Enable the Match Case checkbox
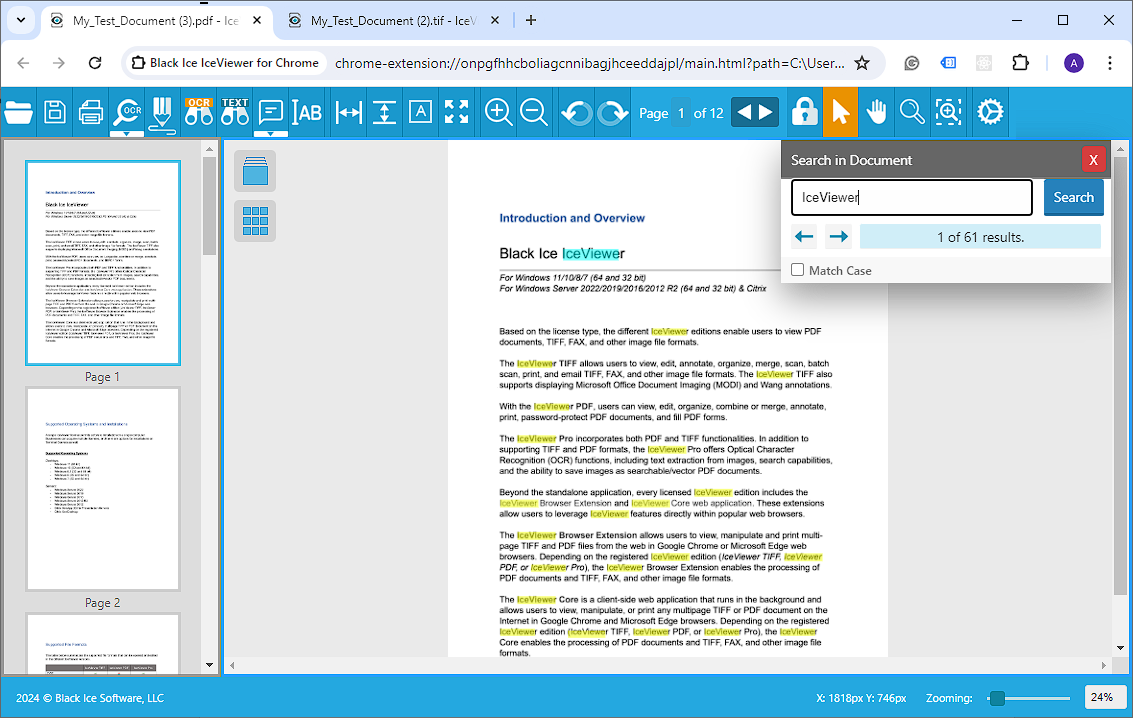This screenshot has height=718, width=1133. point(798,270)
